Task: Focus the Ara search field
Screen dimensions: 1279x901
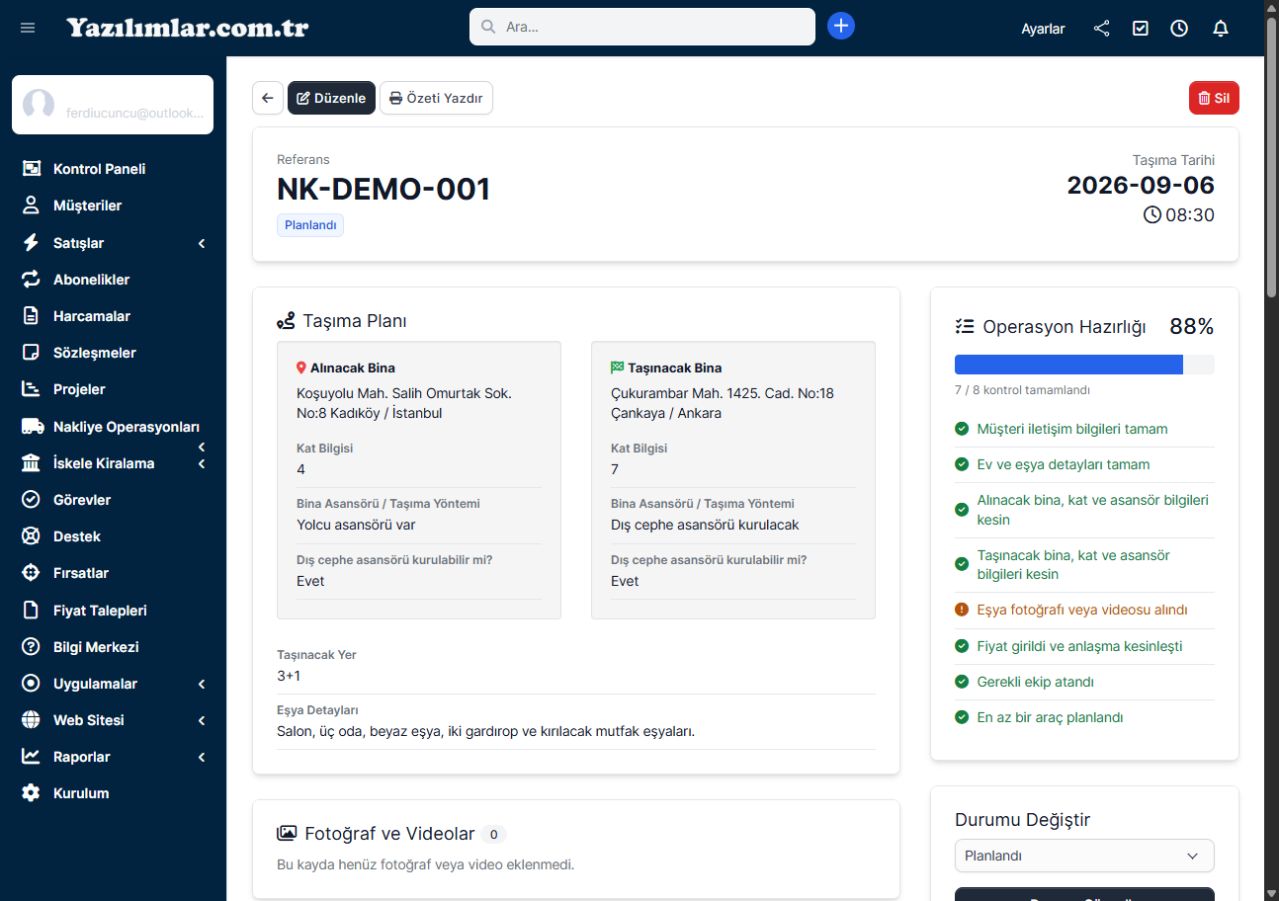Action: (642, 27)
